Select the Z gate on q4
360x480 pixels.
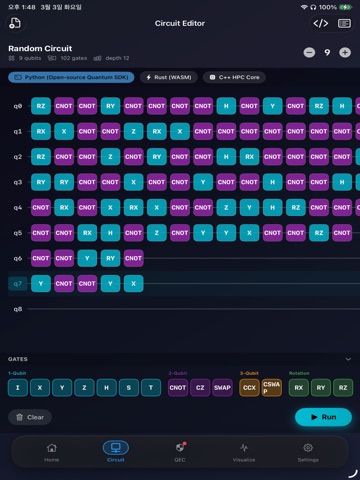coord(226,207)
